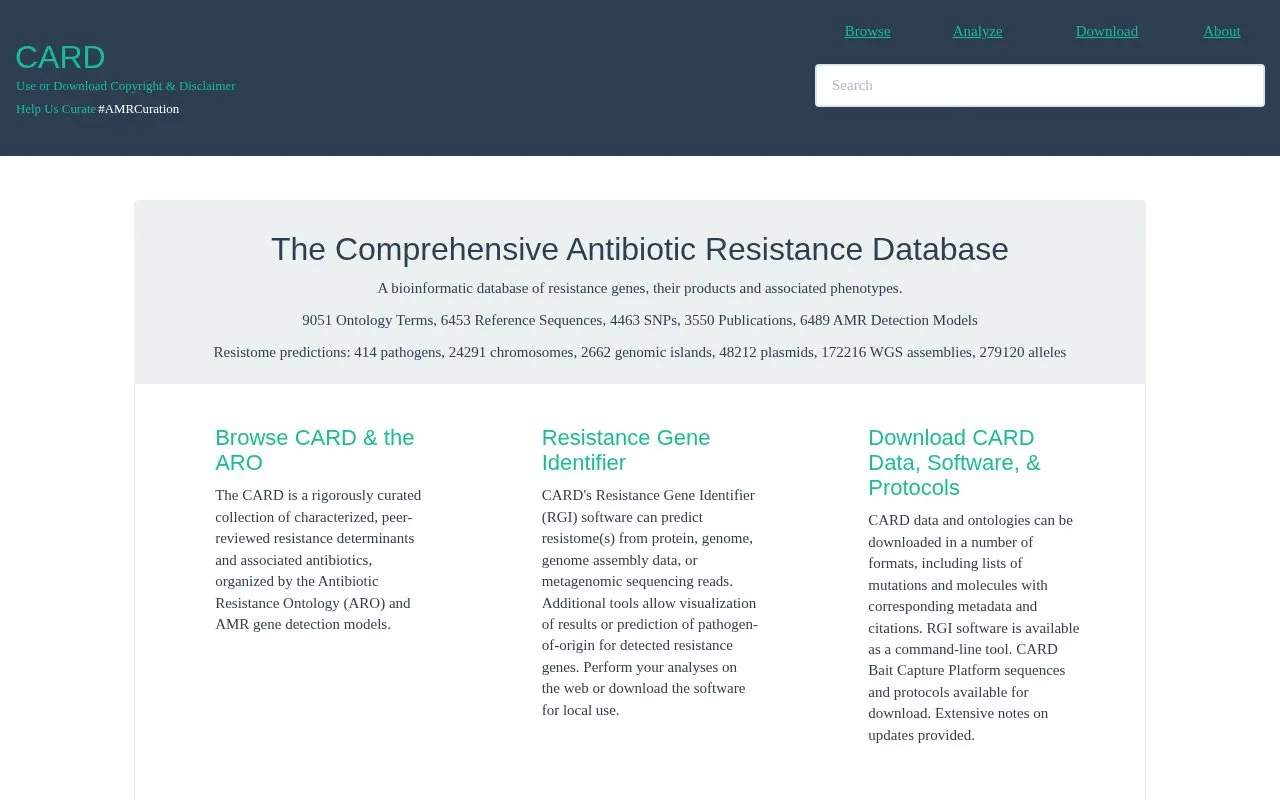The width and height of the screenshot is (1280, 800).
Task: Click The Comprehensive Antibiotic Resistance Database title
Action: point(640,249)
